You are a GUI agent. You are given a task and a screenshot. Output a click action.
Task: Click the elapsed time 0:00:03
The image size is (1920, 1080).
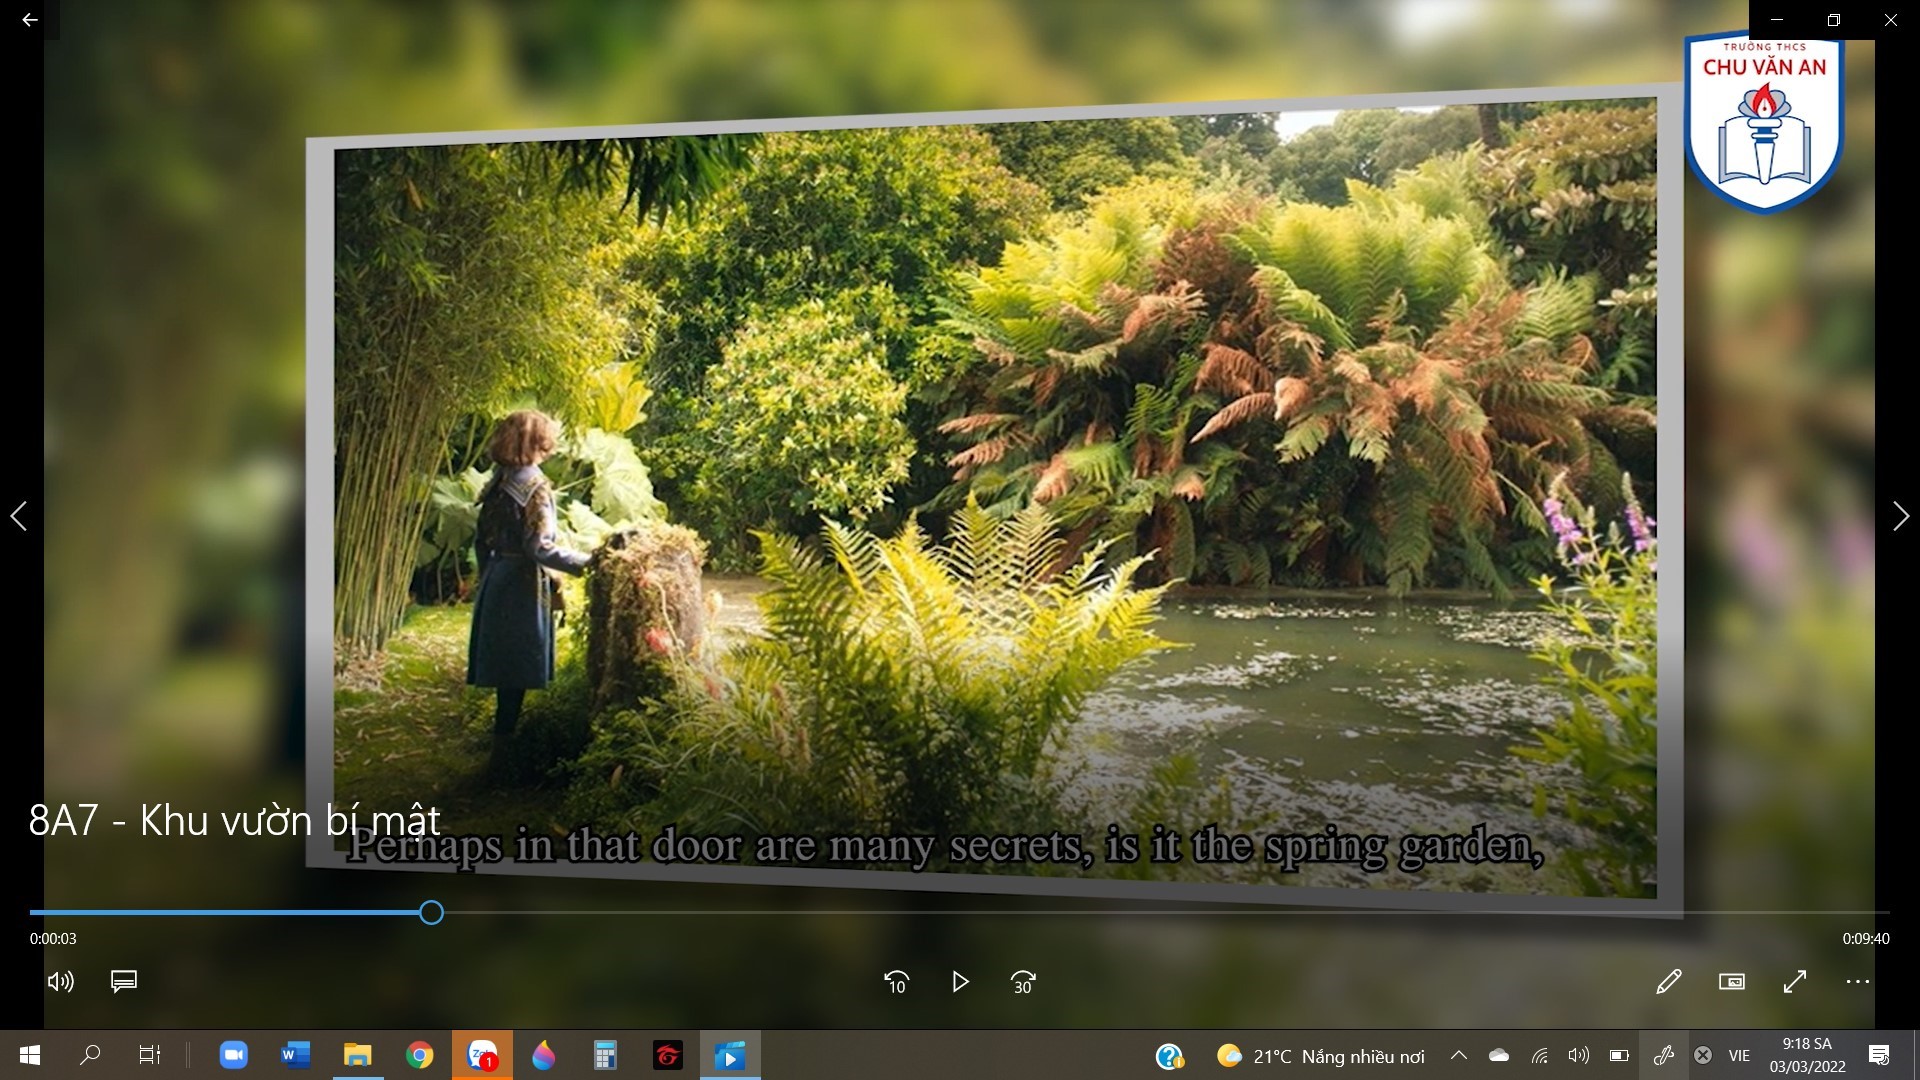(x=53, y=939)
